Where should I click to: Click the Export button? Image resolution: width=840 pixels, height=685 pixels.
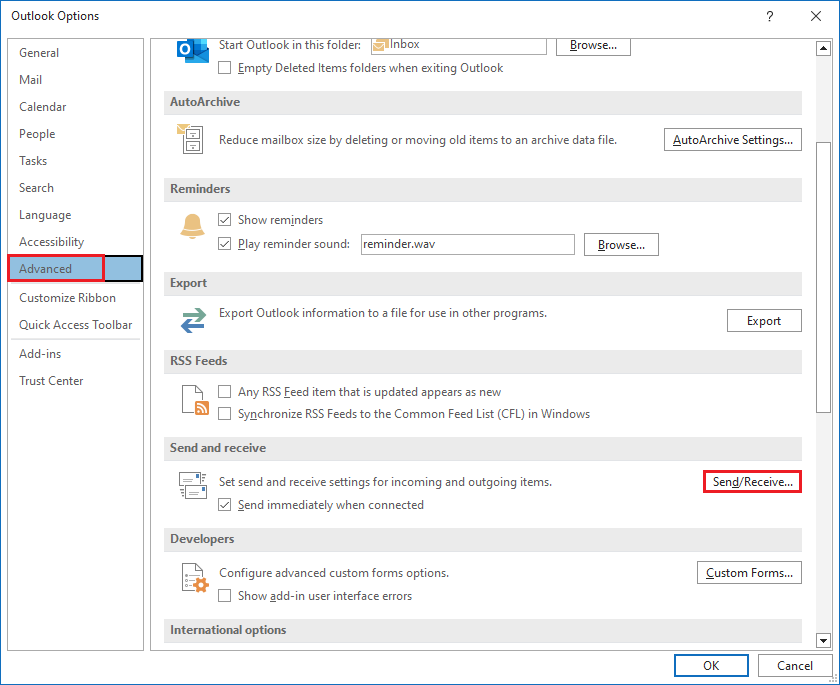(764, 320)
